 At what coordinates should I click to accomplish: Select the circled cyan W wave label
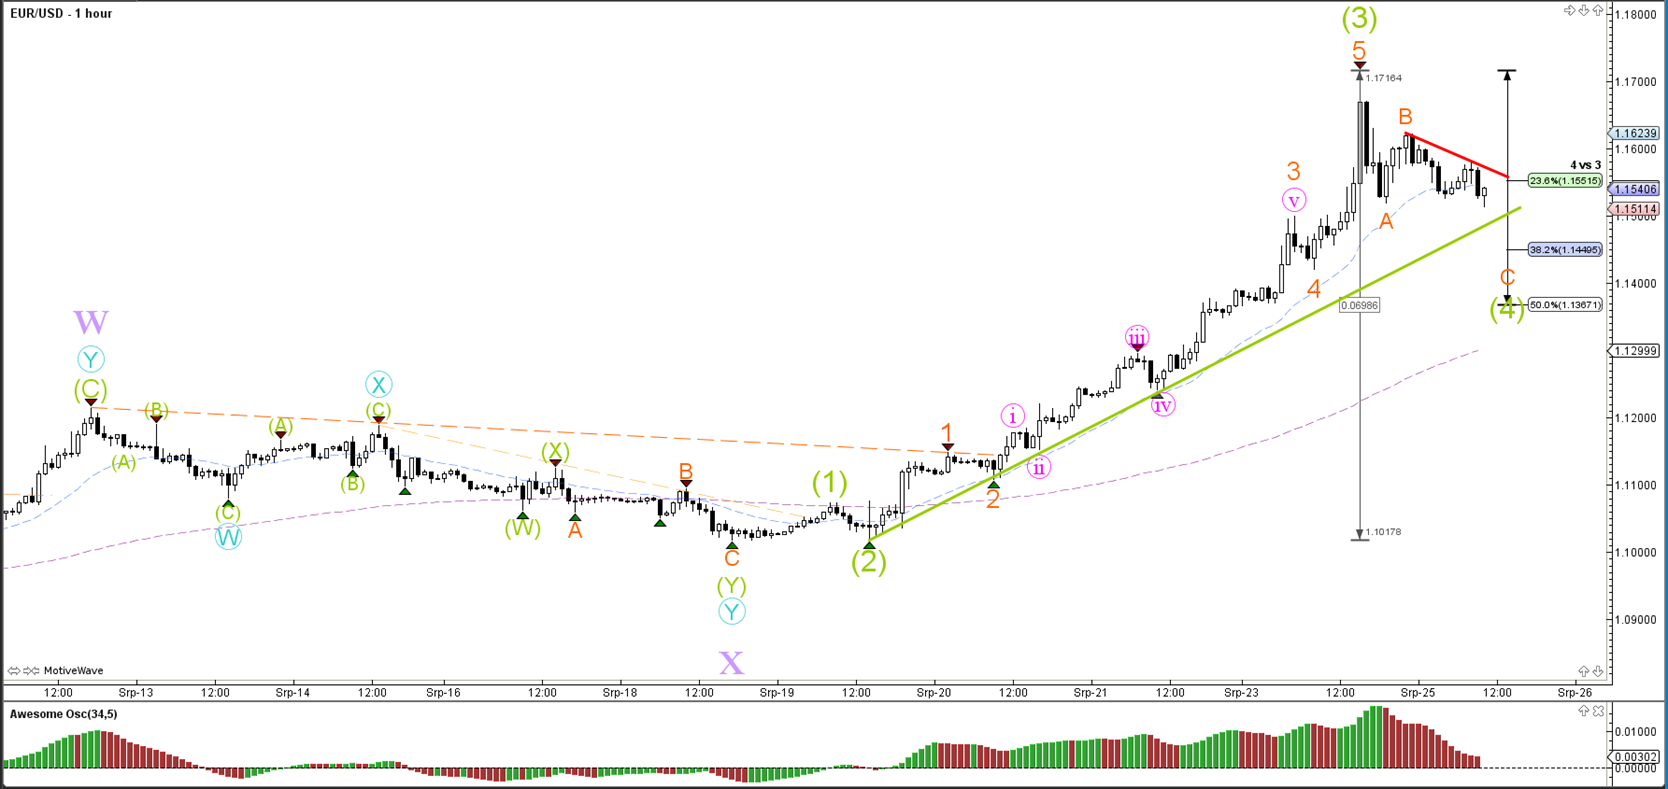point(228,537)
